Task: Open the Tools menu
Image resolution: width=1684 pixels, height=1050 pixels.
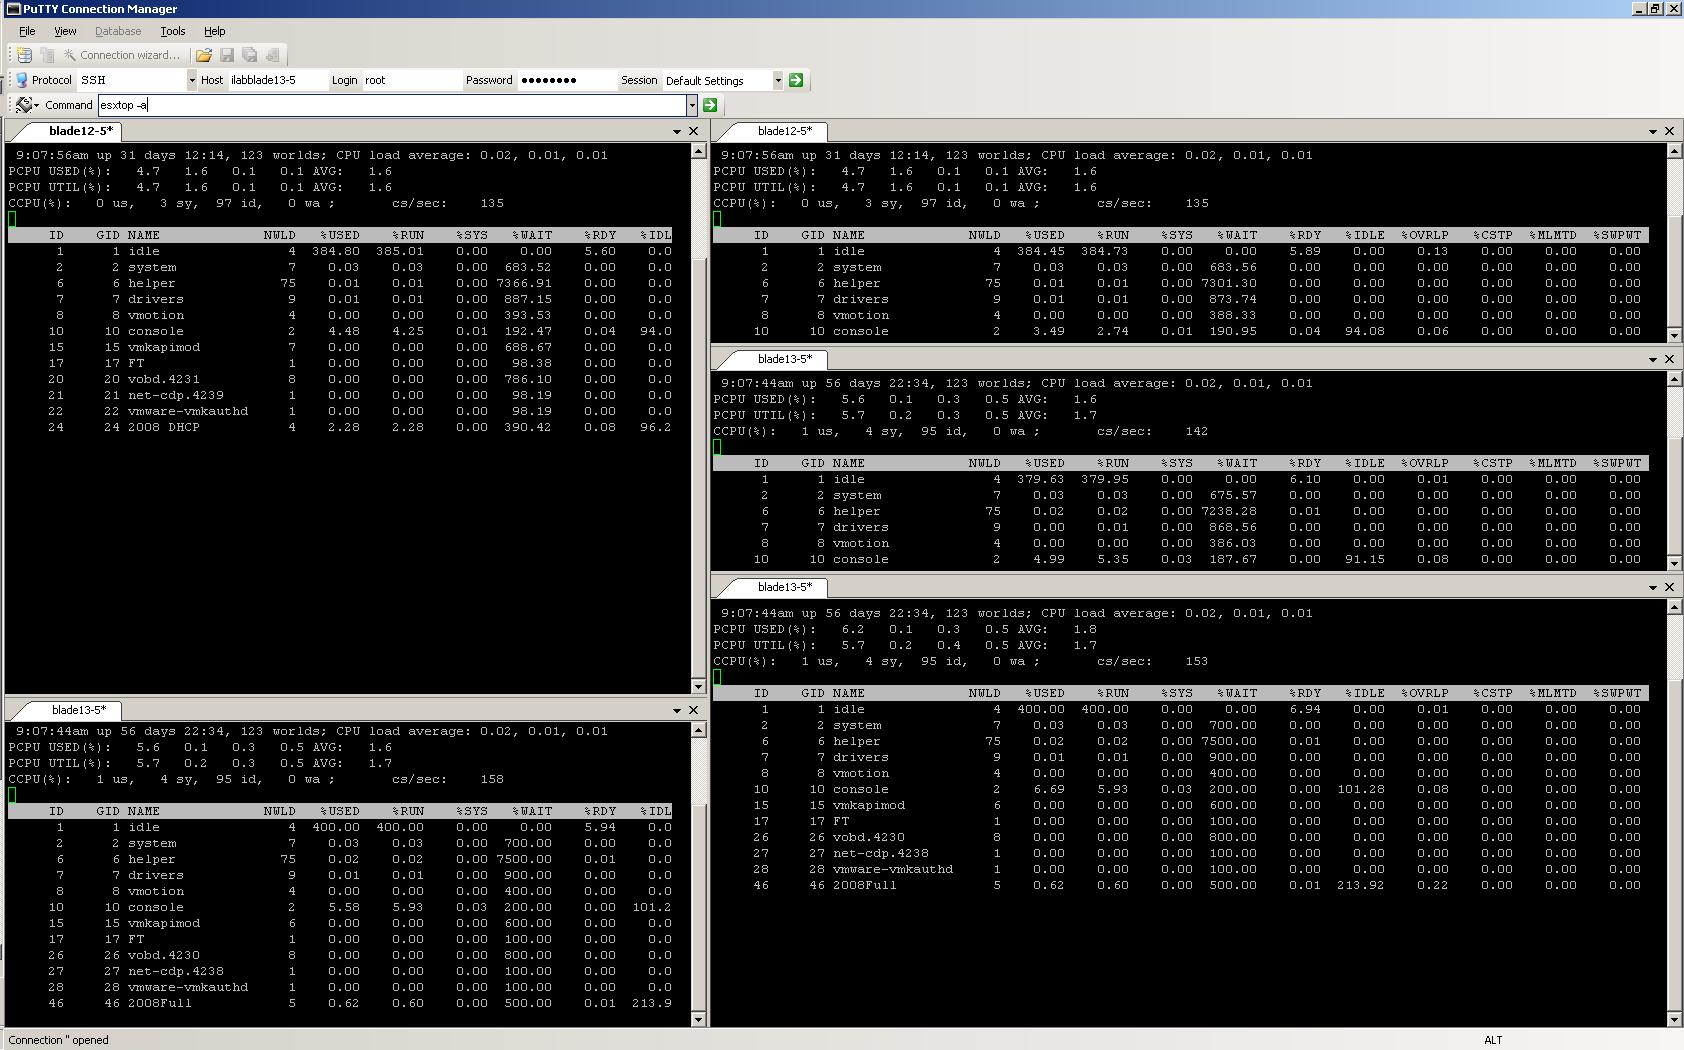Action: [172, 31]
